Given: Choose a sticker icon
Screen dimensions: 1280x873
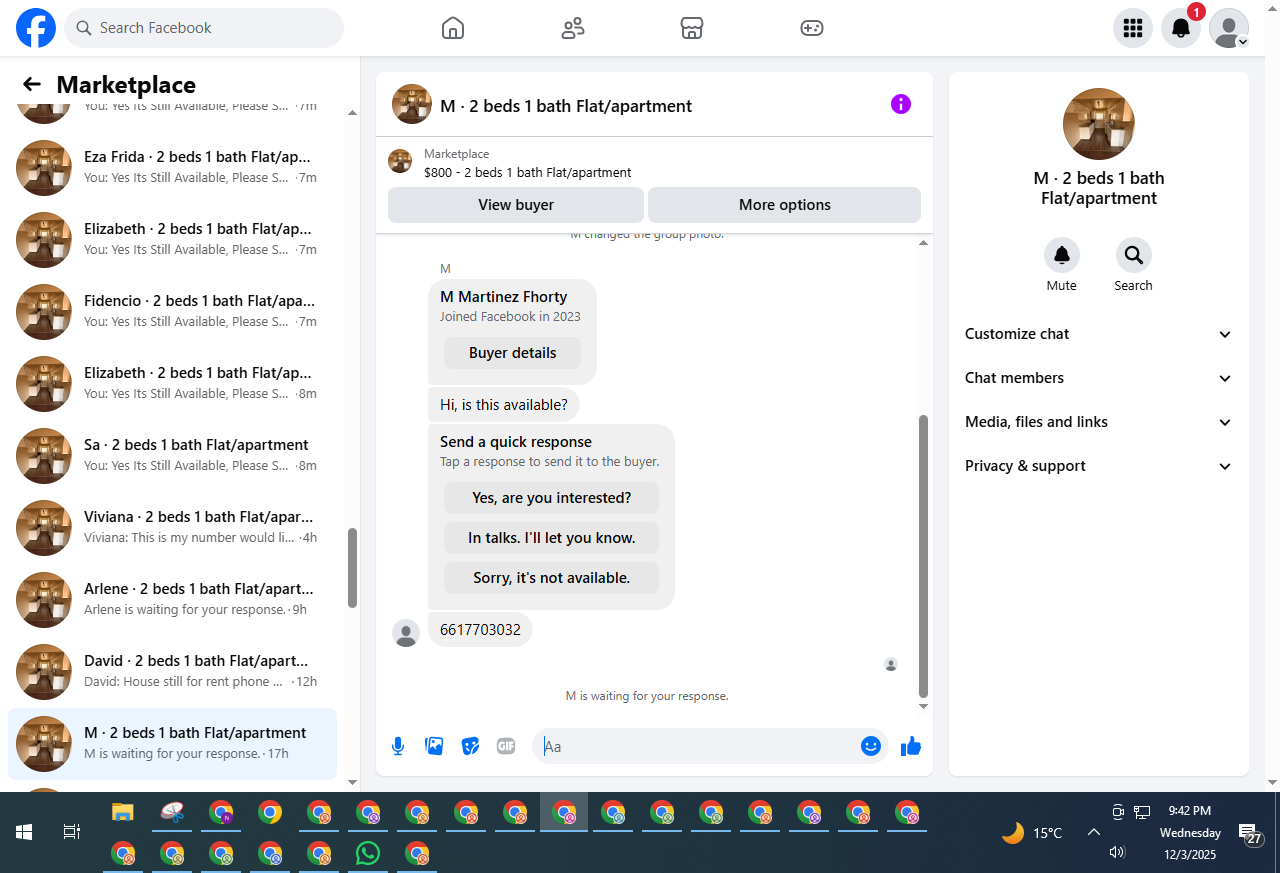Looking at the screenshot, I should [x=470, y=746].
